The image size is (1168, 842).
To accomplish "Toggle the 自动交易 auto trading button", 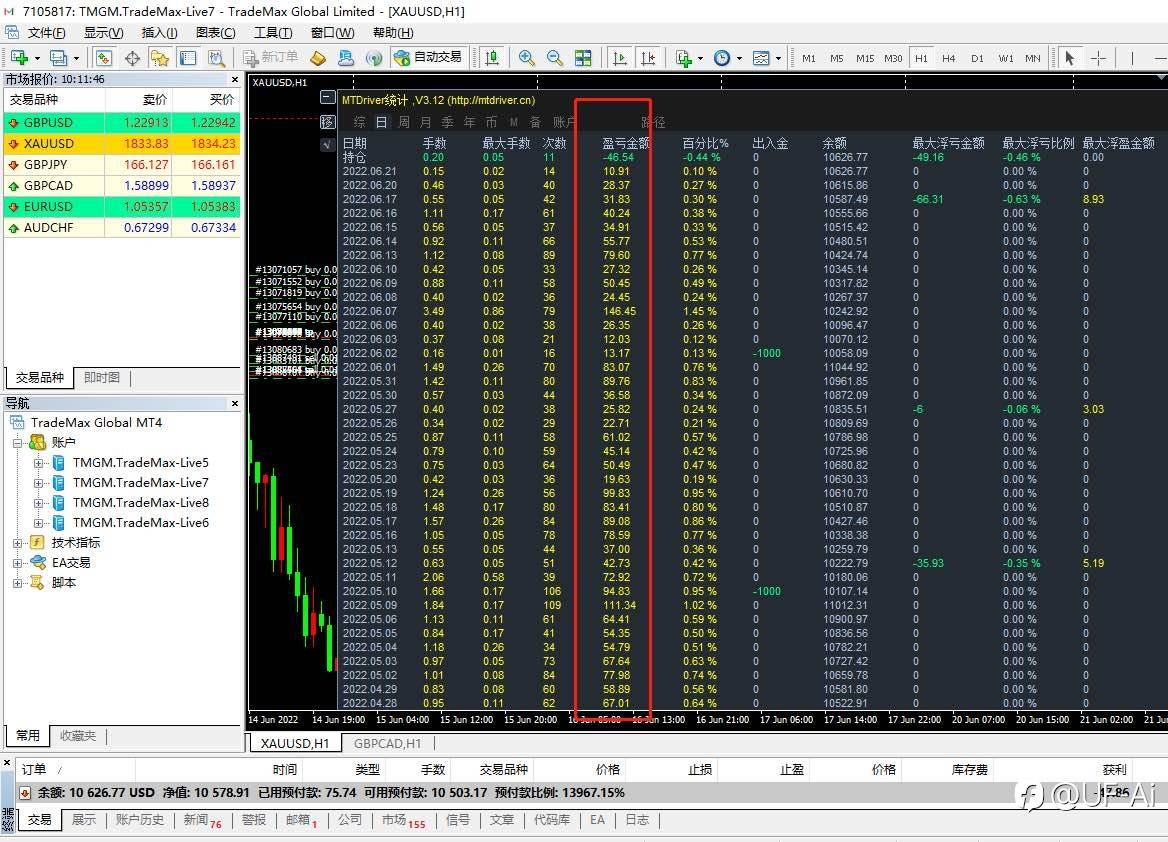I will (x=428, y=57).
